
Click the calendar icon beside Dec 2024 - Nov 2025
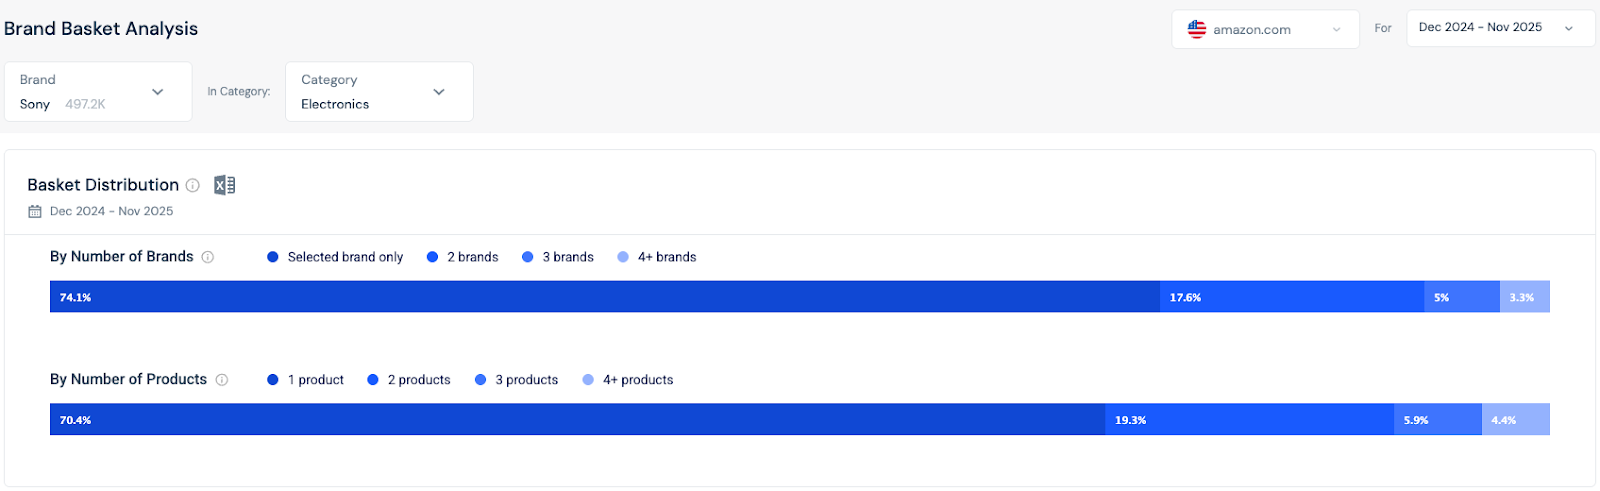35,211
